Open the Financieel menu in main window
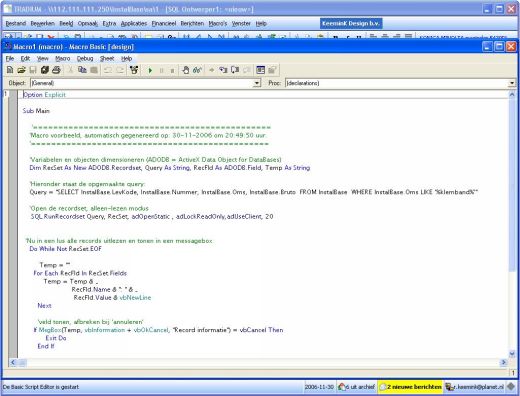 [164, 24]
